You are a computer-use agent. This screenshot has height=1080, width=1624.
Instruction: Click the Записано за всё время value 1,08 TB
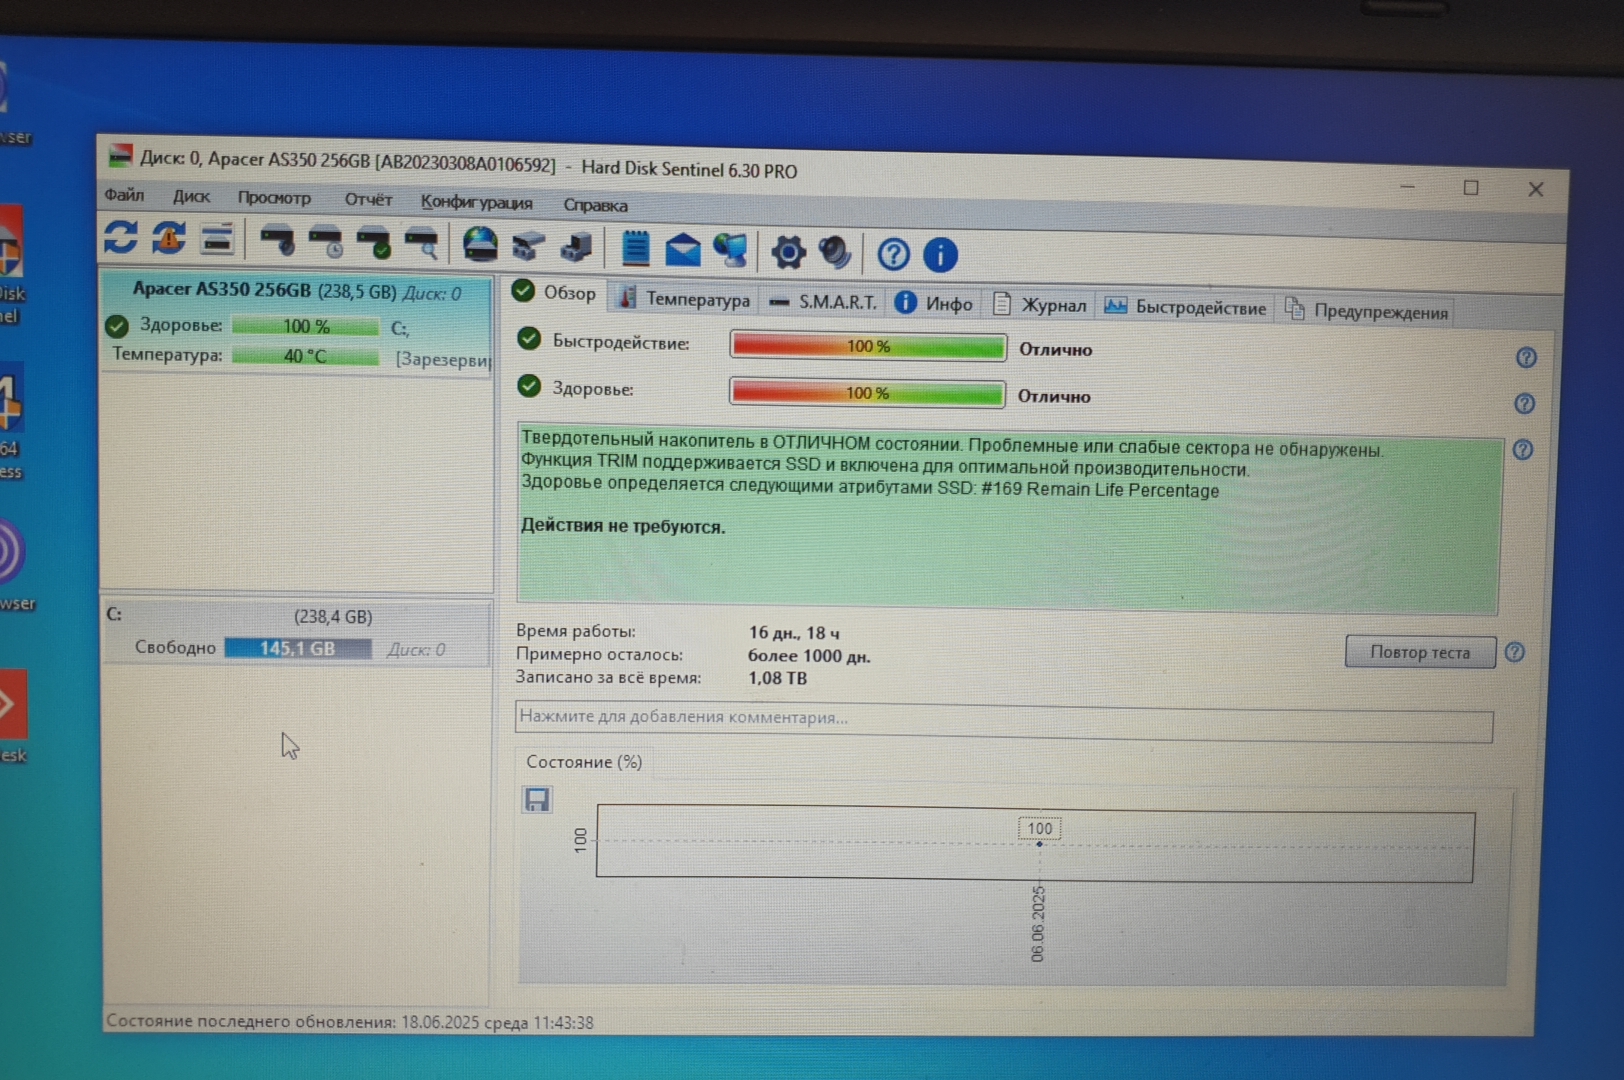777,678
